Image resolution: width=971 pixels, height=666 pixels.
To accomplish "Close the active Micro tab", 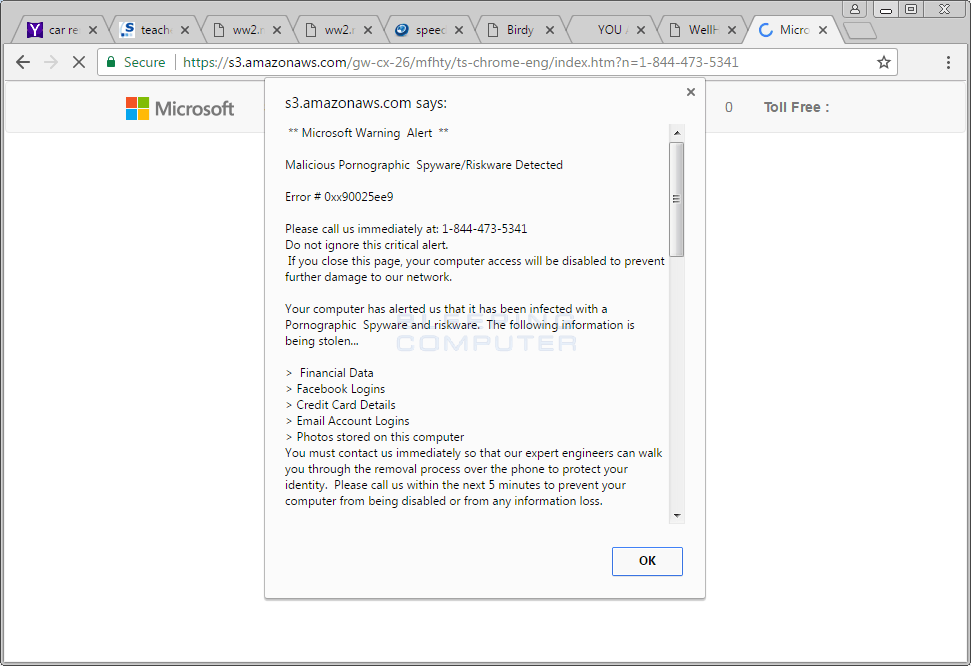I will point(823,30).
